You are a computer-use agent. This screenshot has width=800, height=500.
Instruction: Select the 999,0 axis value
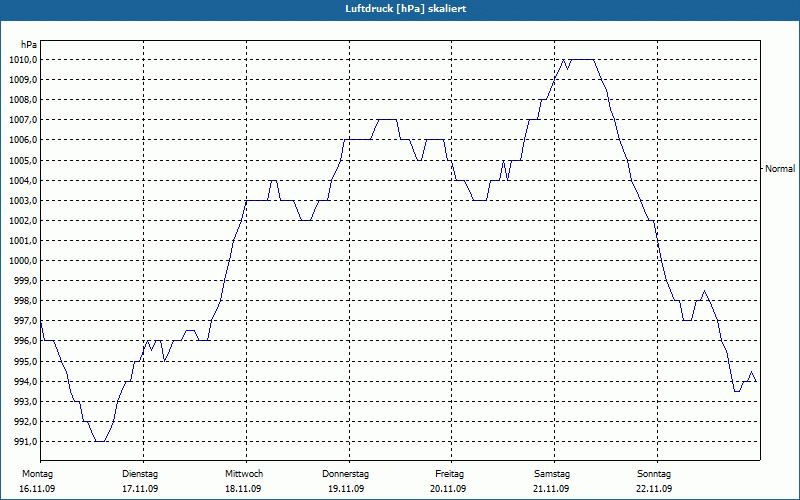[x=24, y=281]
